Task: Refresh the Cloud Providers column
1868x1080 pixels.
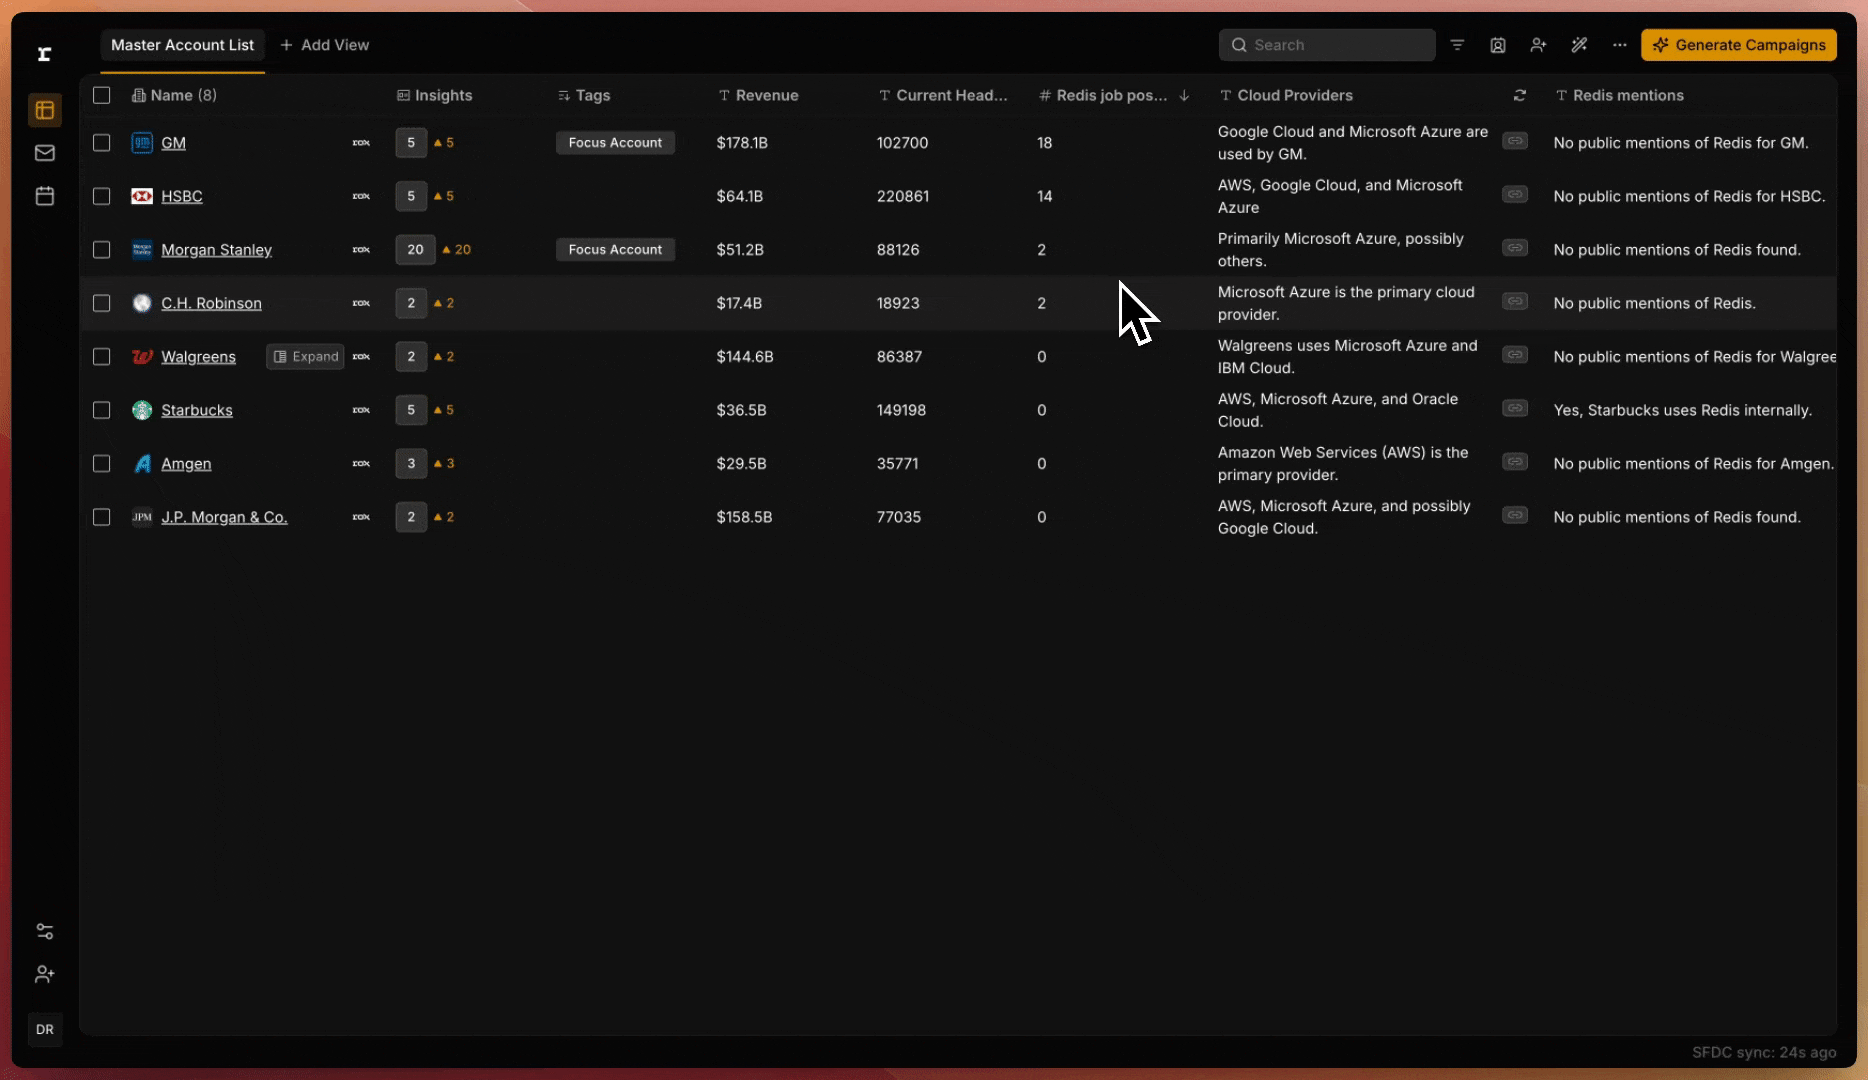Action: click(x=1520, y=95)
